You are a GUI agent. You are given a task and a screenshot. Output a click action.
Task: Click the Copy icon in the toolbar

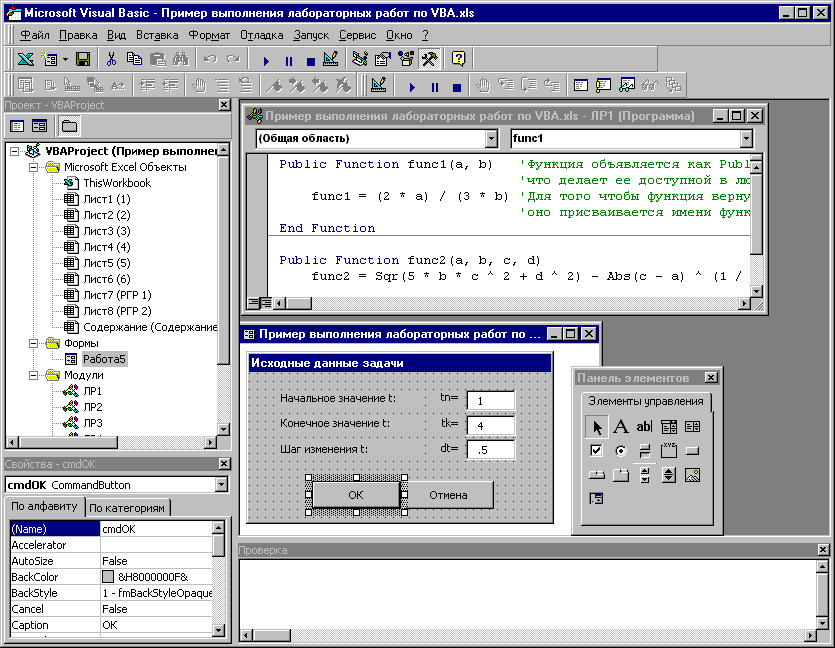pyautogui.click(x=134, y=59)
